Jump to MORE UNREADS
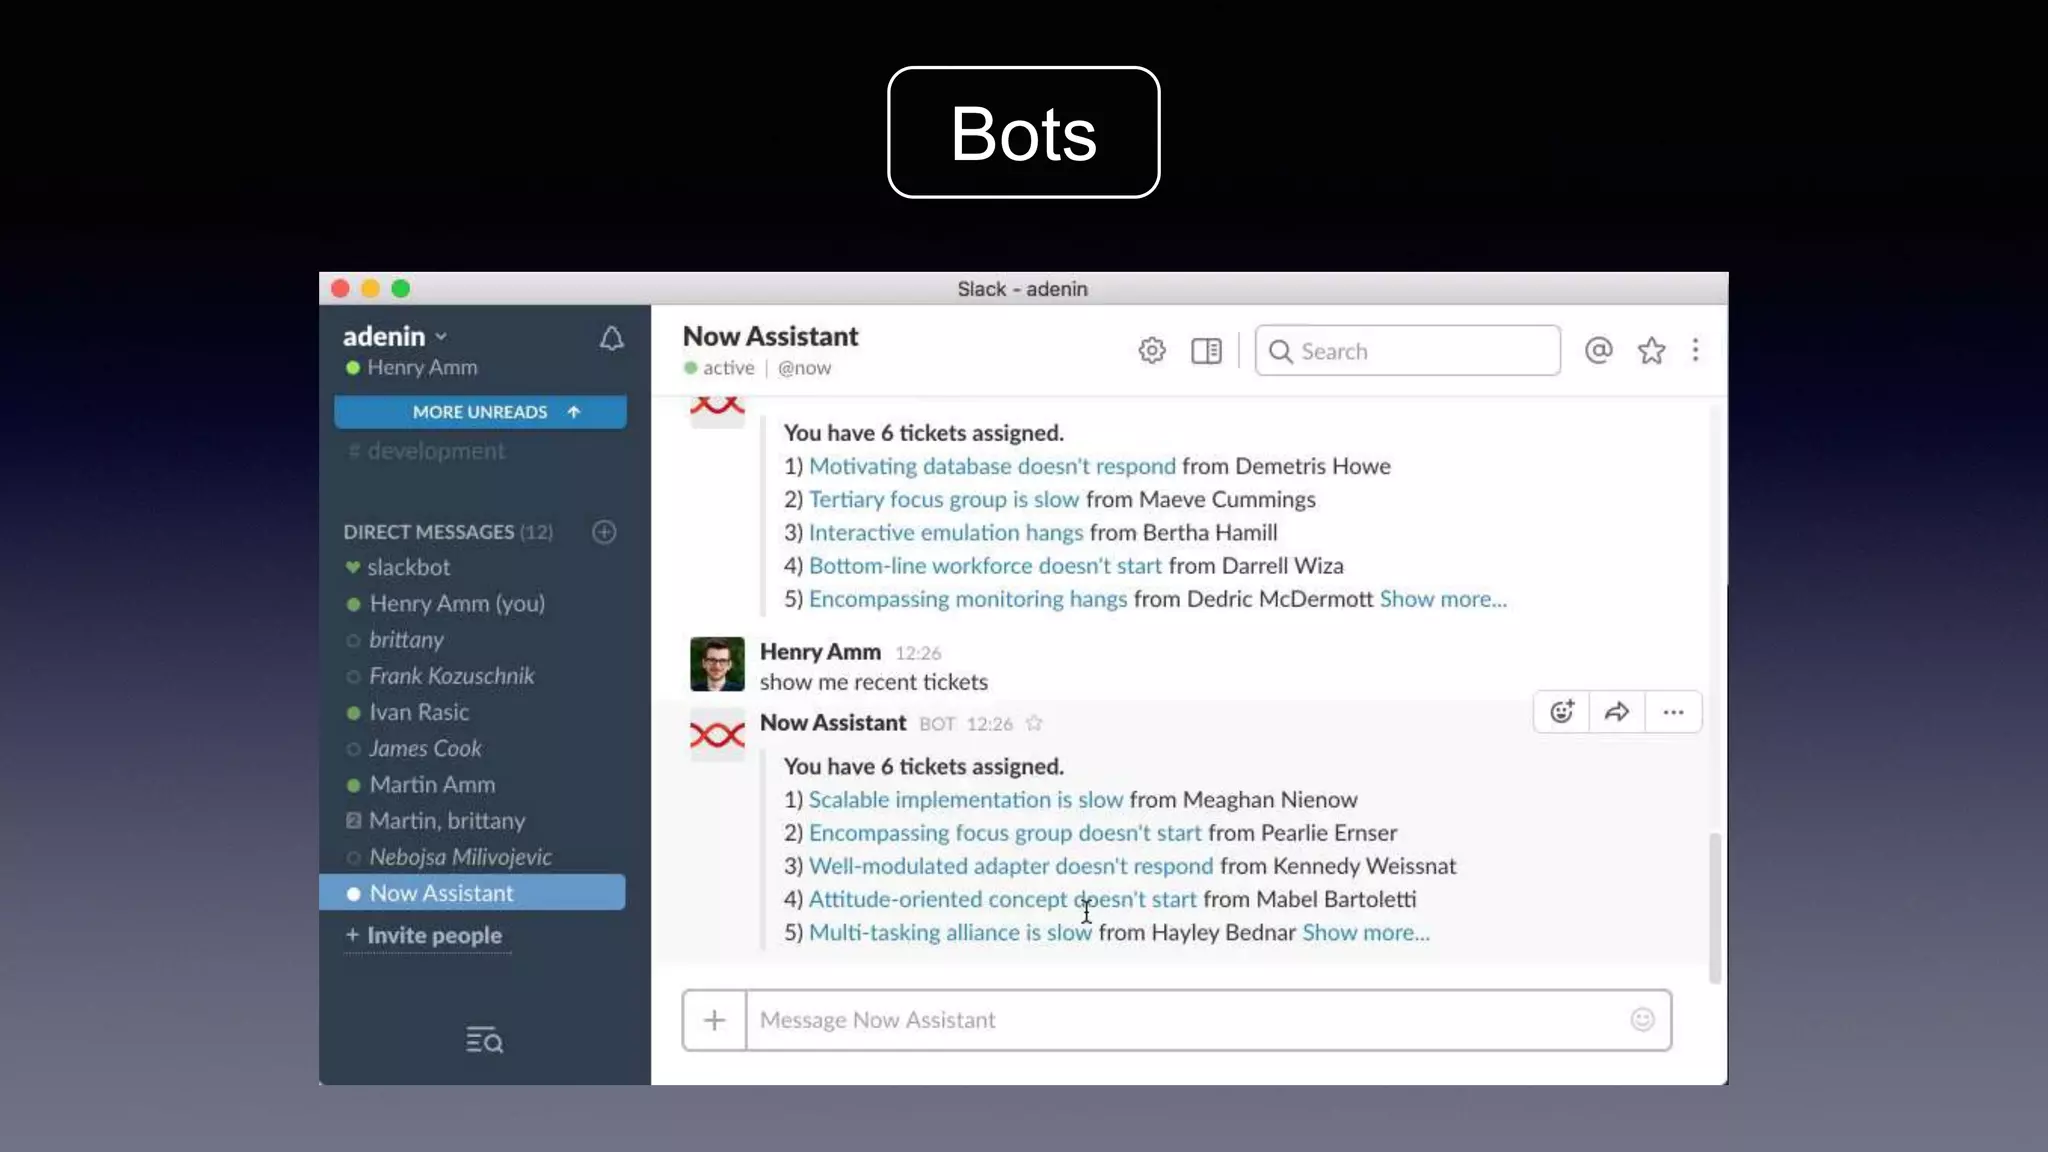The image size is (2048, 1152). 480,412
